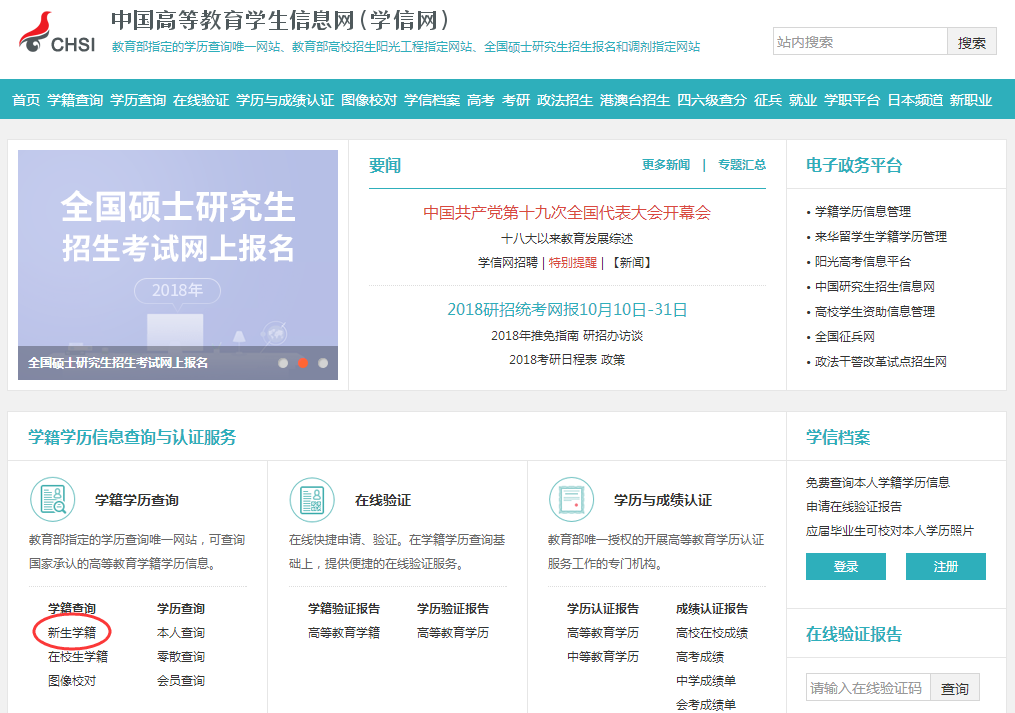Image resolution: width=1015 pixels, height=713 pixels.
Task: Open the 2018年推免指南 link
Action: 535,335
